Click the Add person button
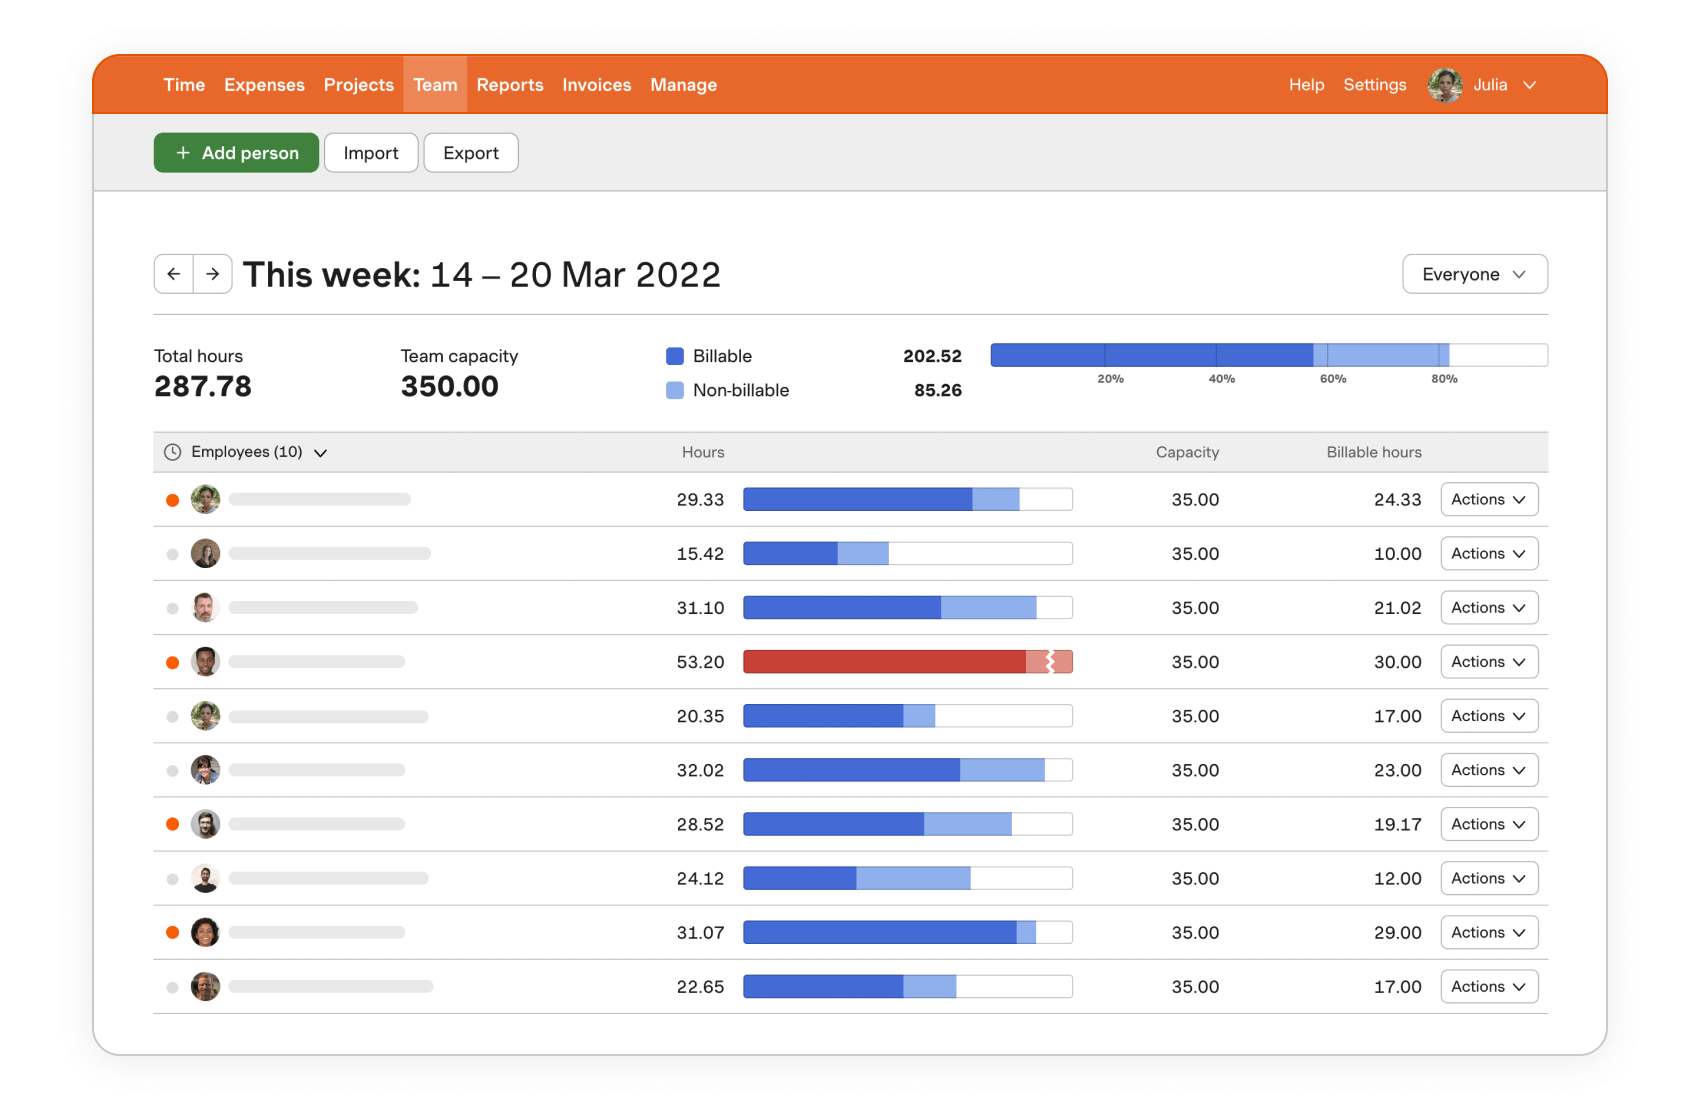The width and height of the screenshot is (1700, 1120). (236, 153)
